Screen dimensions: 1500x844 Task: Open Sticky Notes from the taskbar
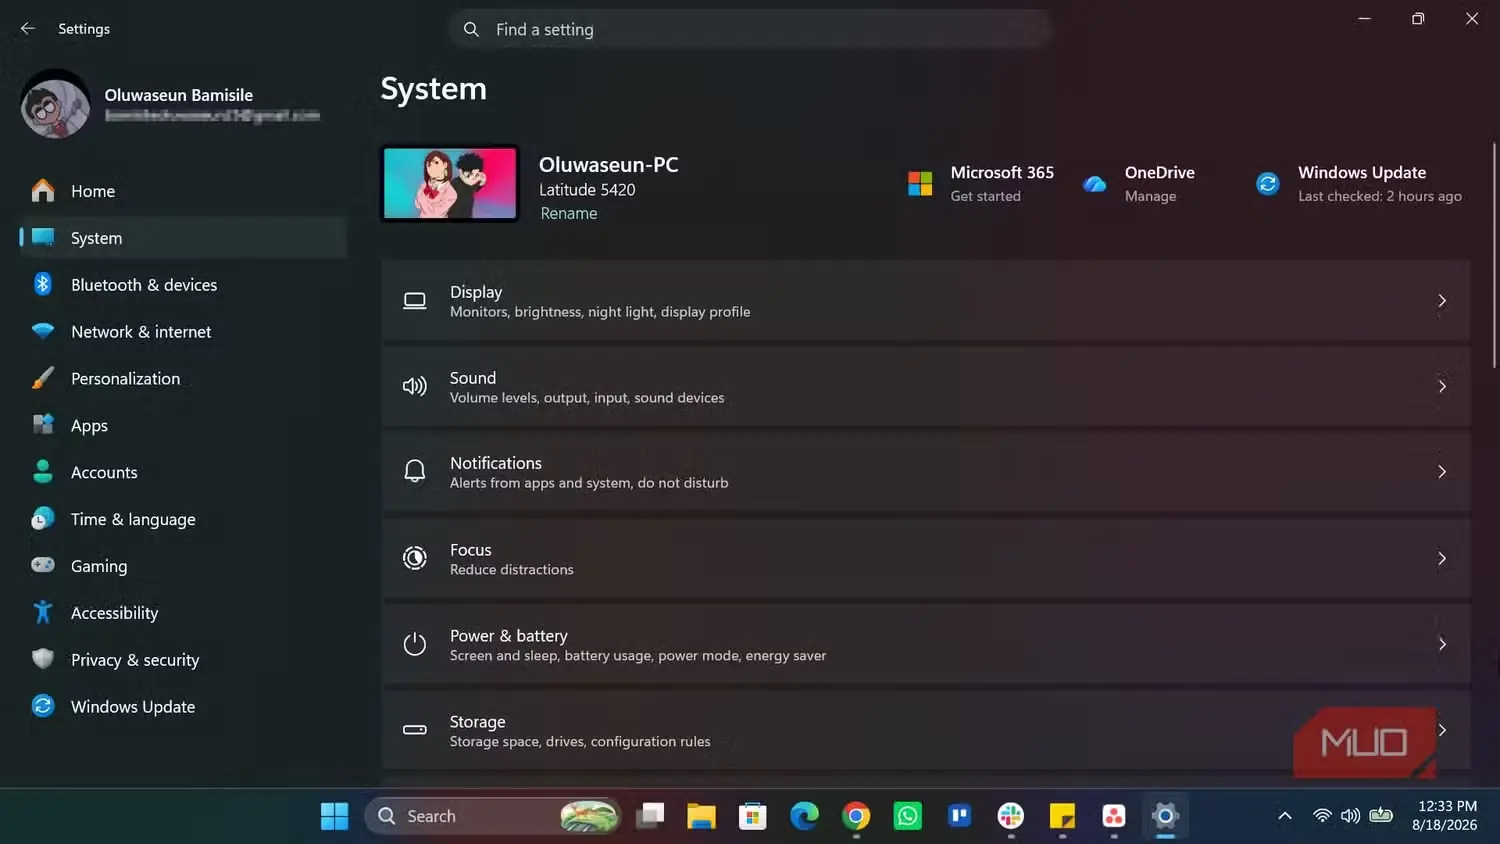(1062, 816)
